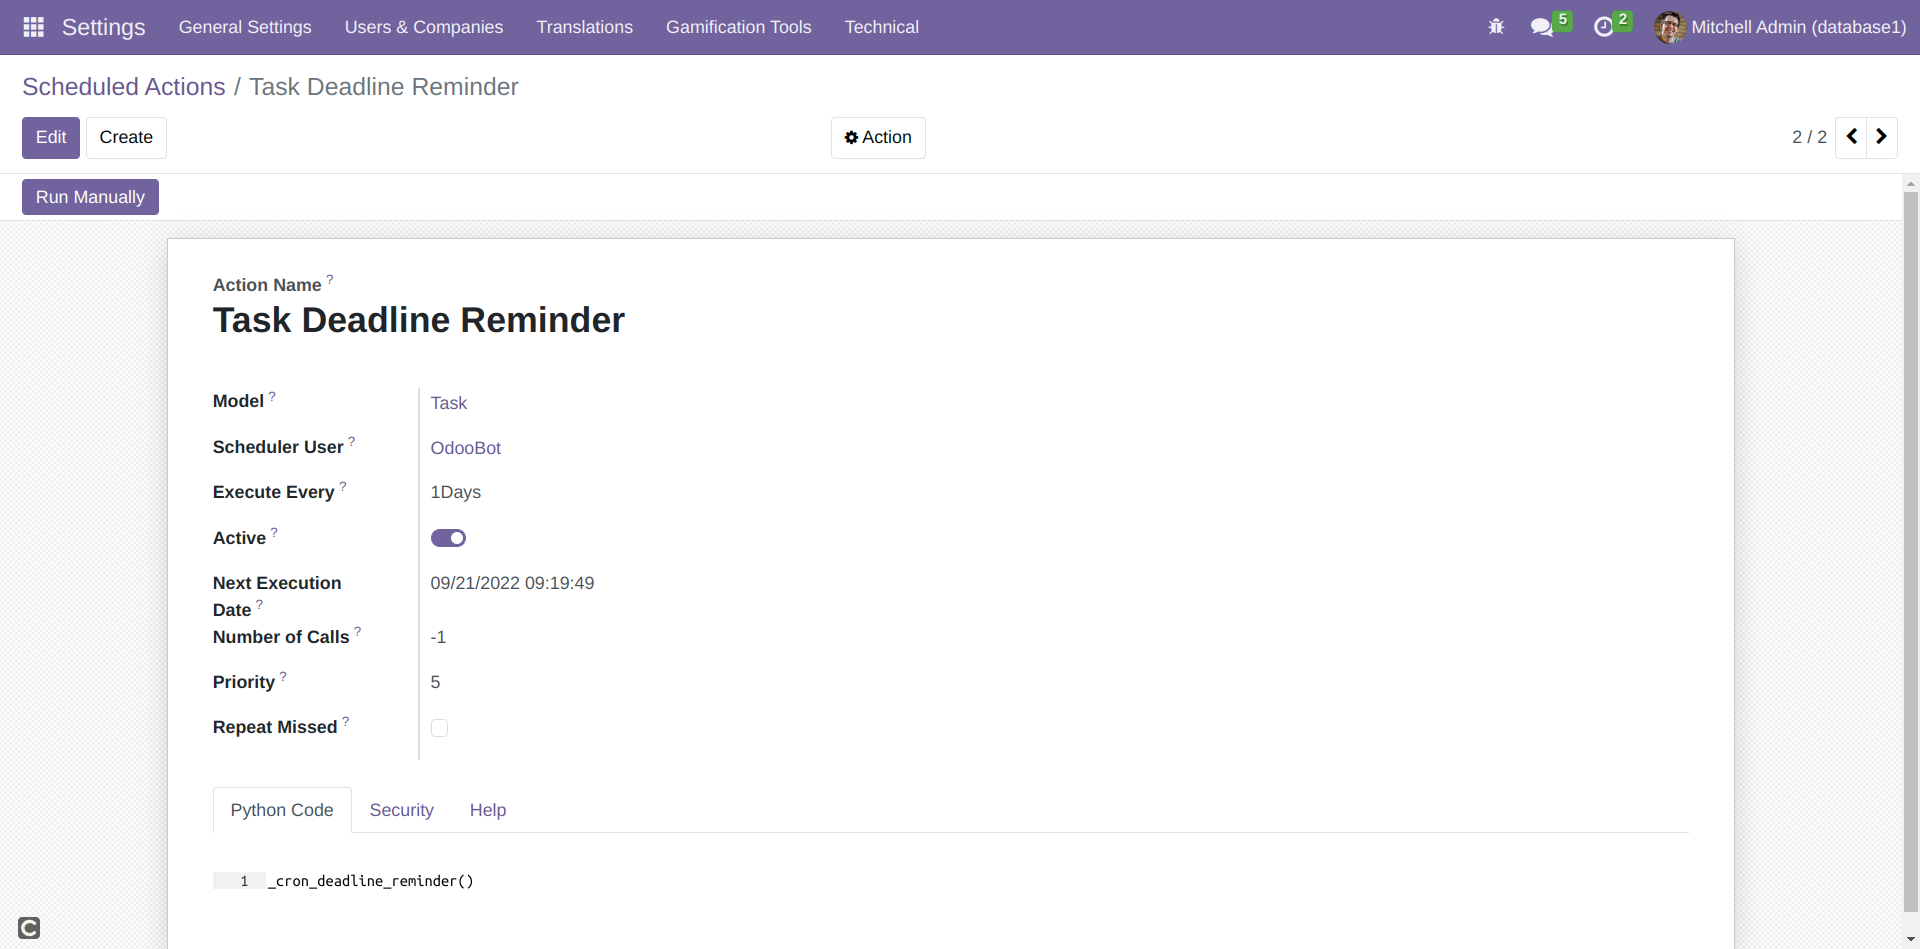Image resolution: width=1920 pixels, height=949 pixels.
Task: Click help mark beside Number of Calls
Action: [x=358, y=631]
